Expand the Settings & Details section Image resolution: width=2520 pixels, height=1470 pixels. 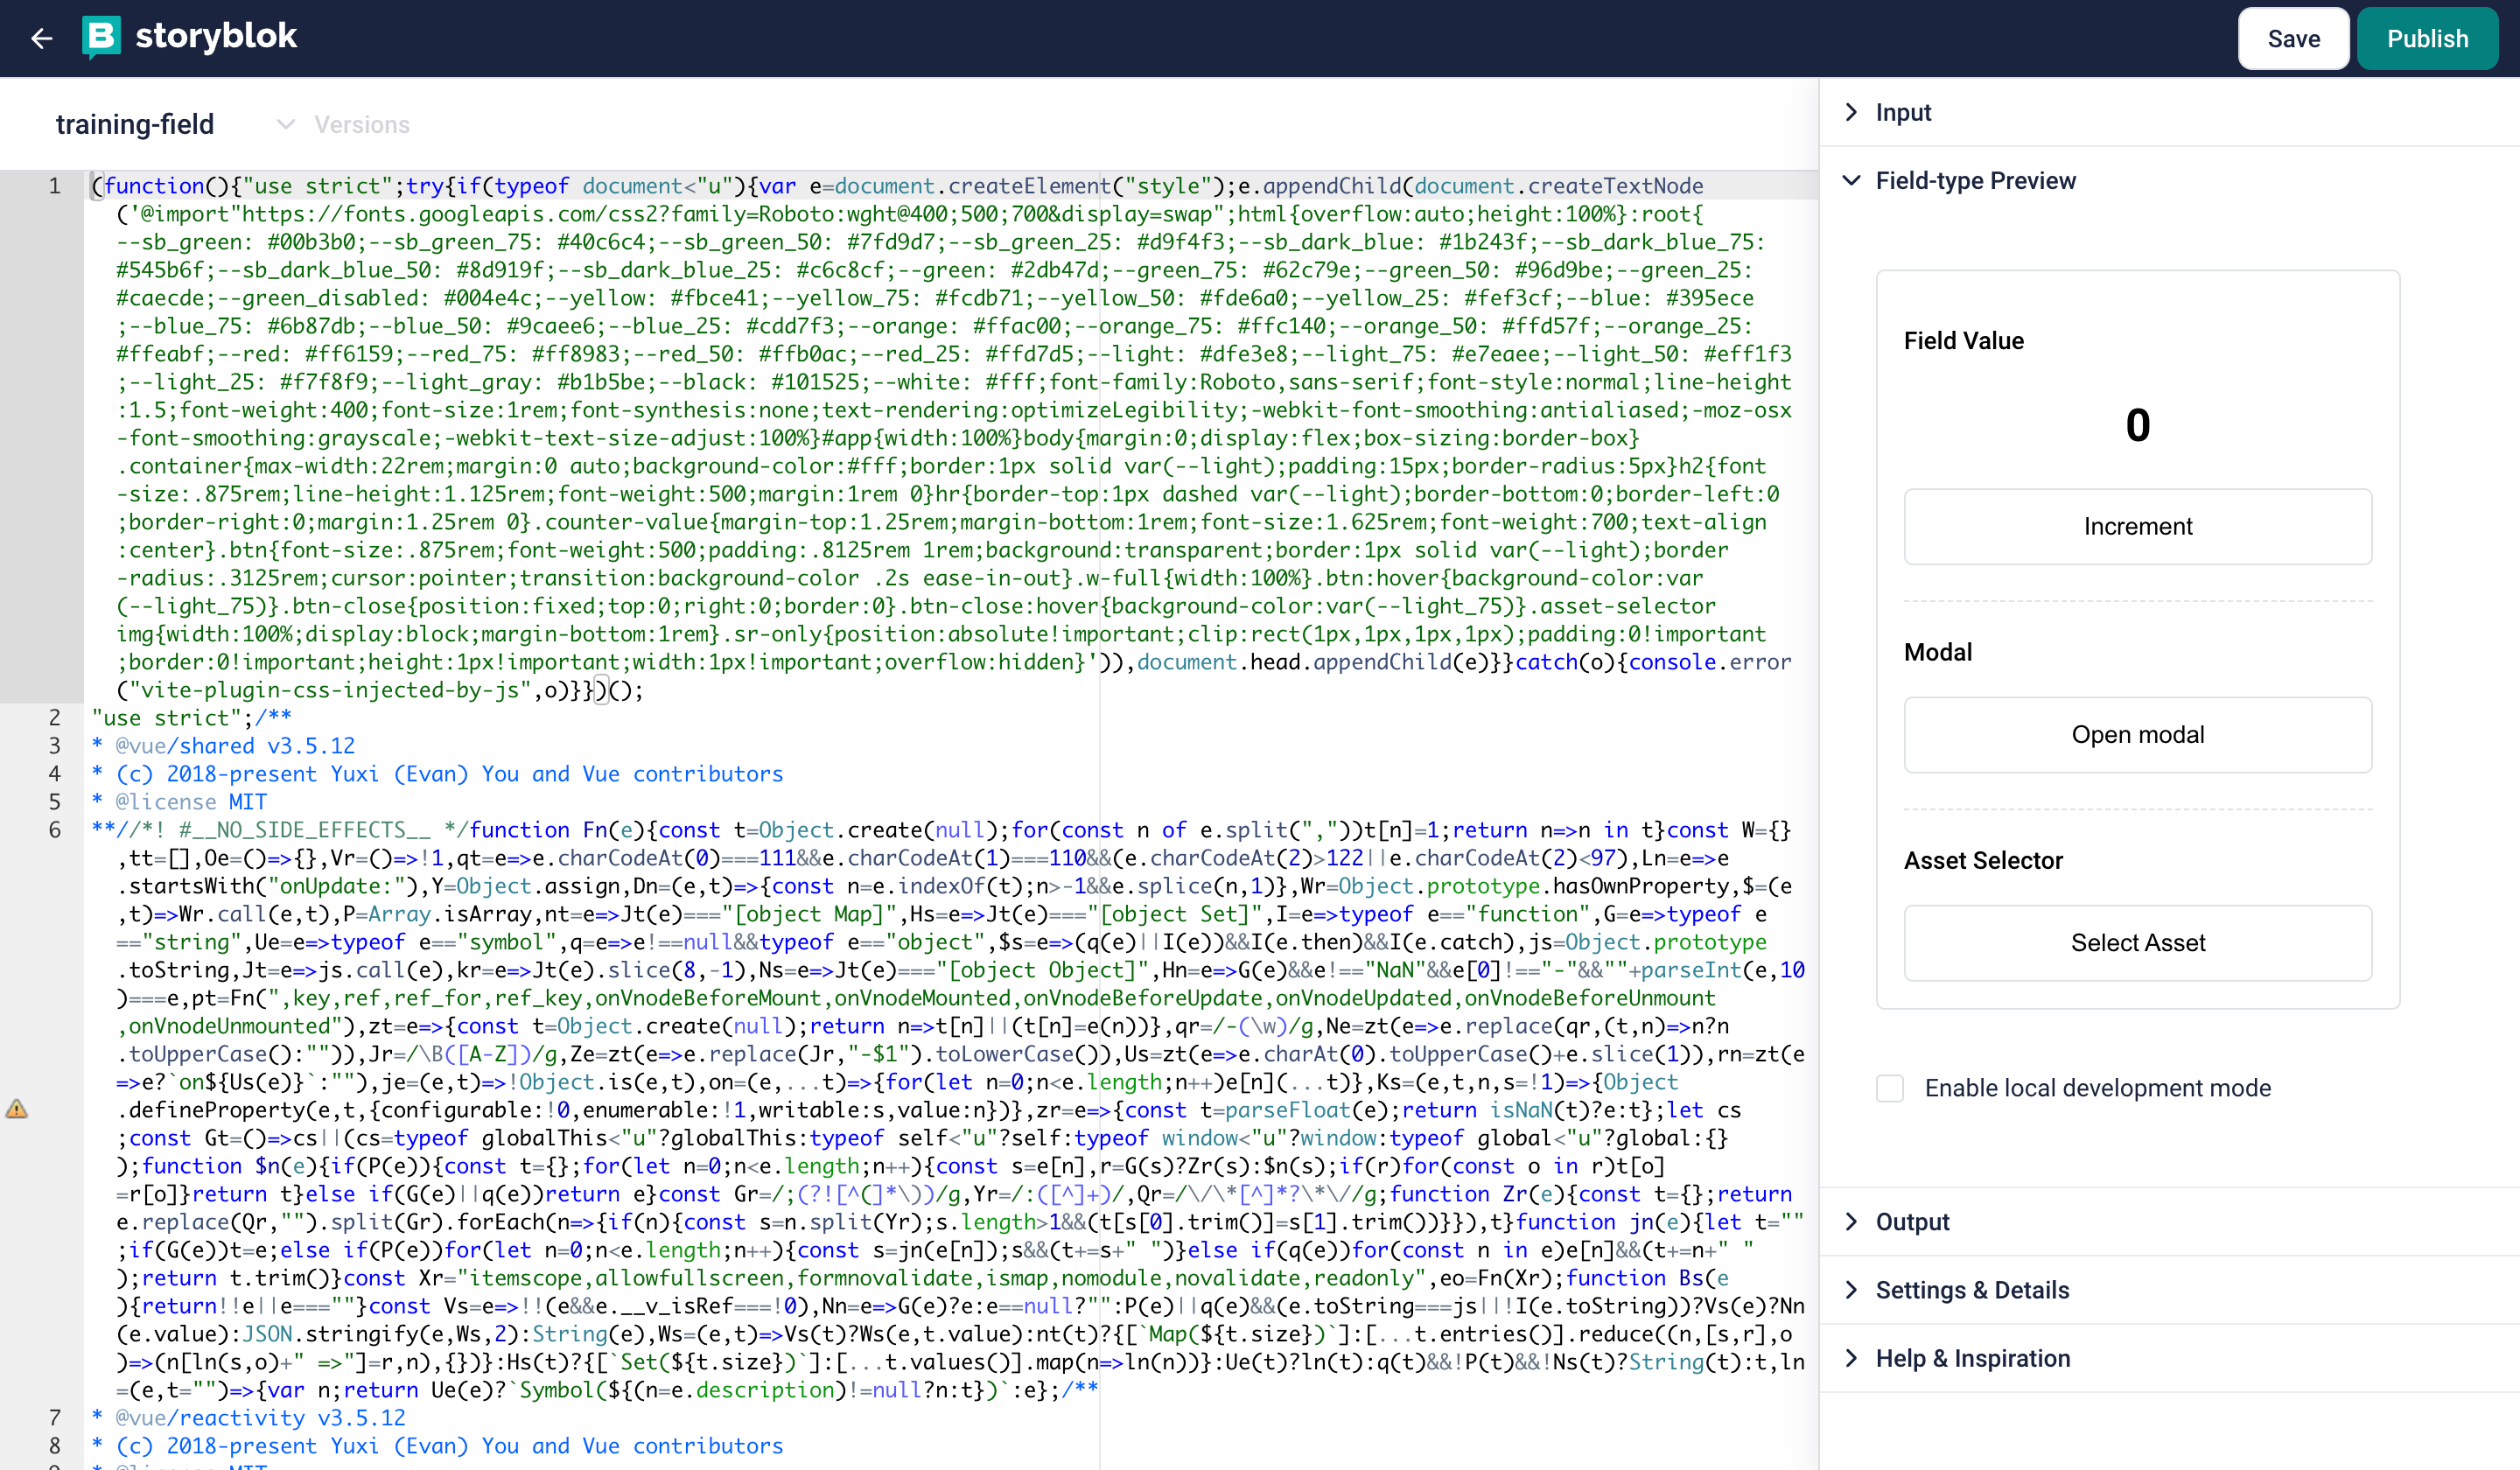(x=1971, y=1290)
